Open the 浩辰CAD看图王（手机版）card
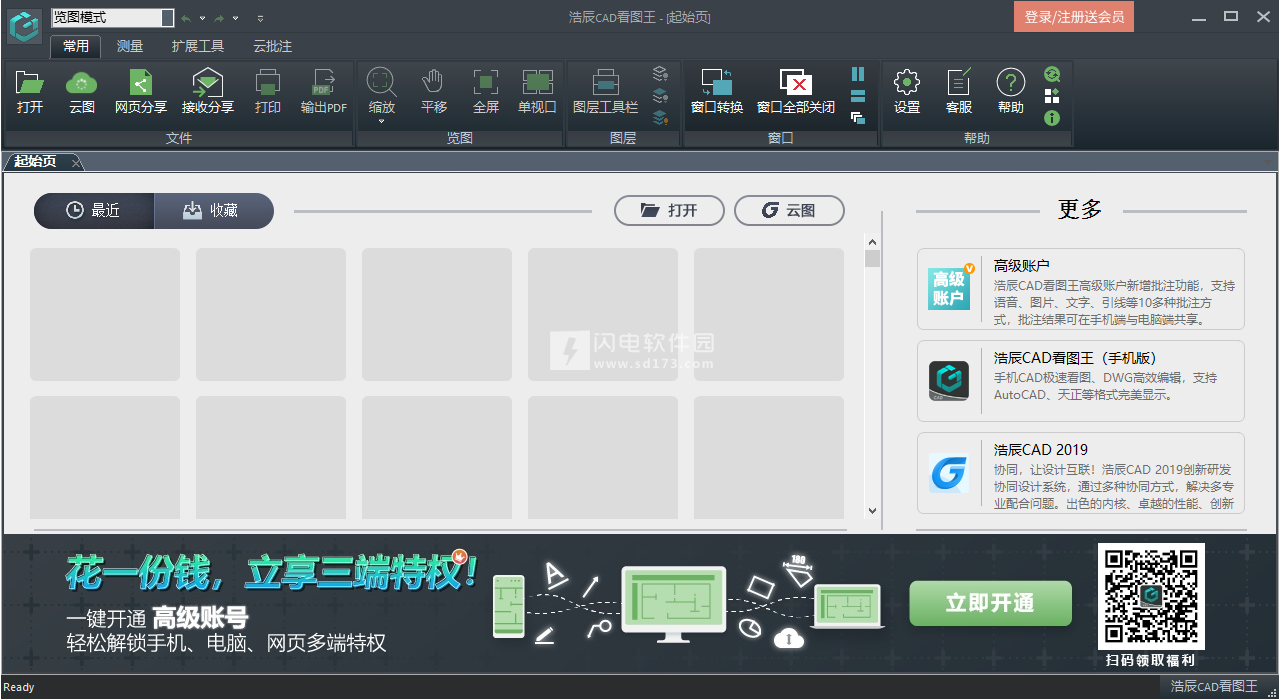1280x700 pixels. click(1081, 381)
